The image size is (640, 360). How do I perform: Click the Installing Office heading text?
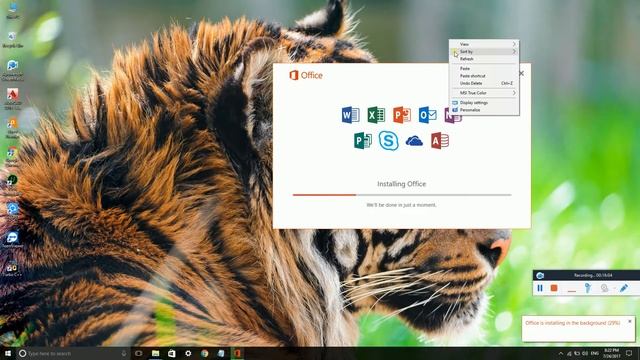click(x=402, y=184)
